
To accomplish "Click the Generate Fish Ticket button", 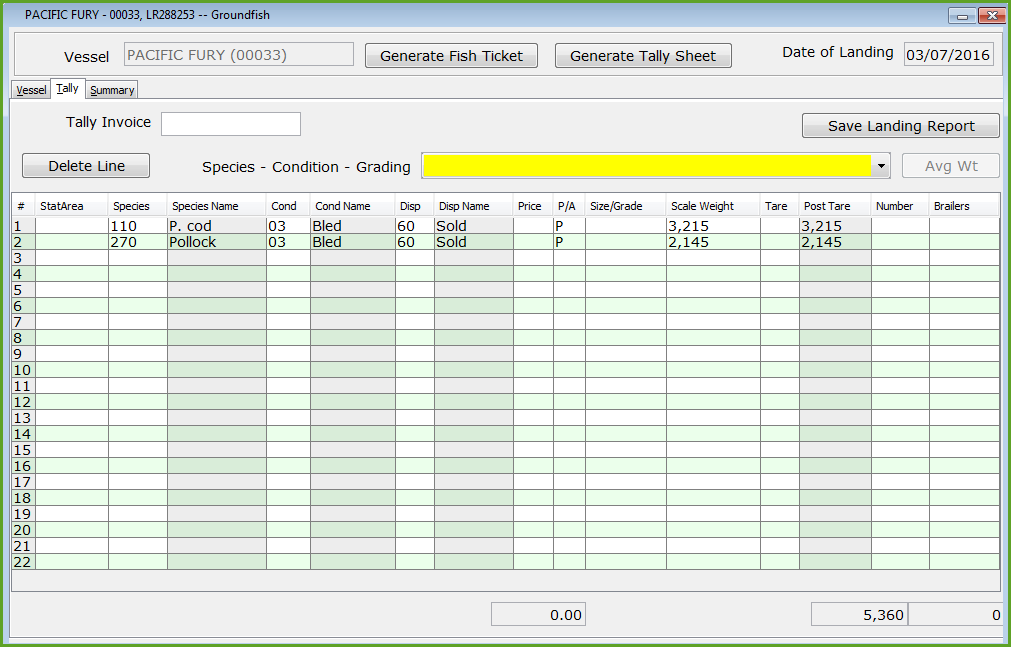I will tap(451, 56).
